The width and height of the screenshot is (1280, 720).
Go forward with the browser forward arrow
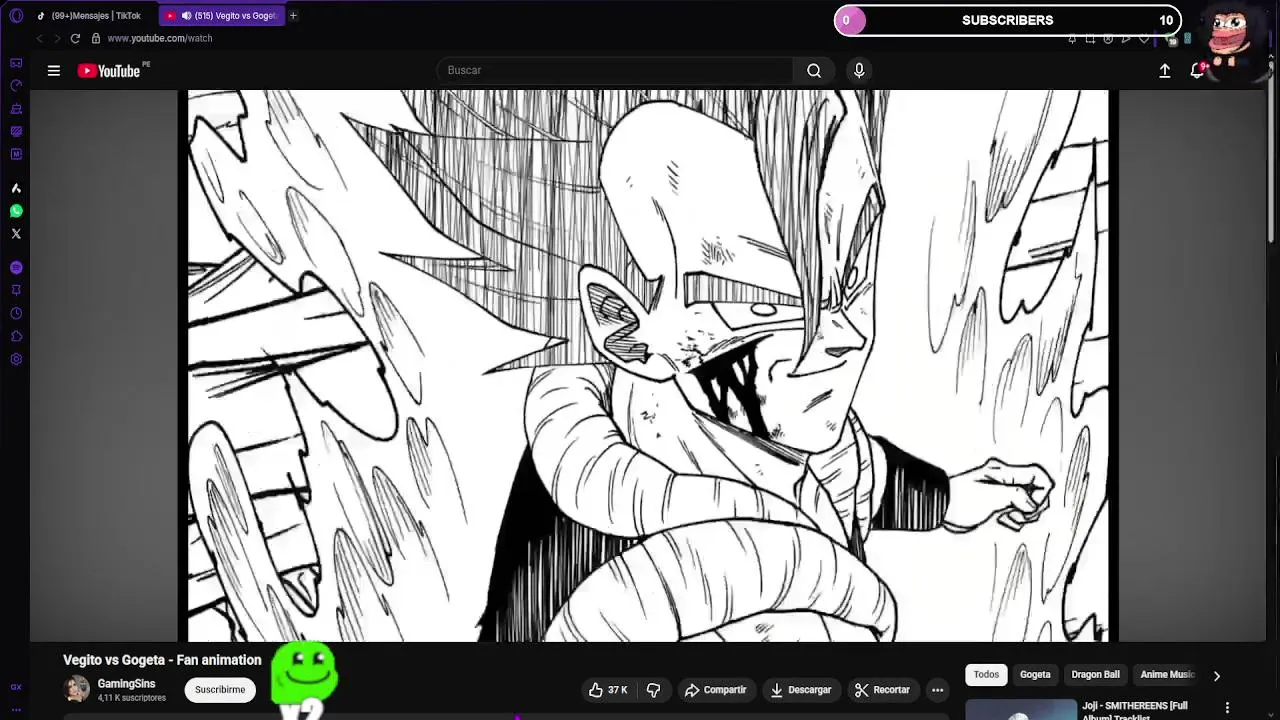click(57, 38)
